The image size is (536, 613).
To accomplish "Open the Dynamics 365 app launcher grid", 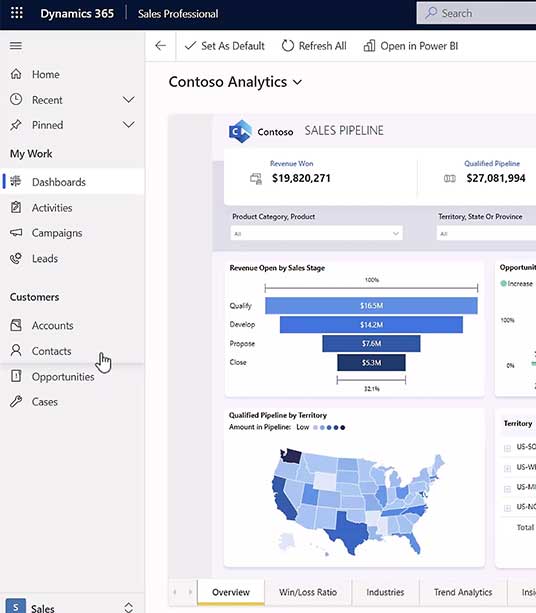I will point(16,13).
